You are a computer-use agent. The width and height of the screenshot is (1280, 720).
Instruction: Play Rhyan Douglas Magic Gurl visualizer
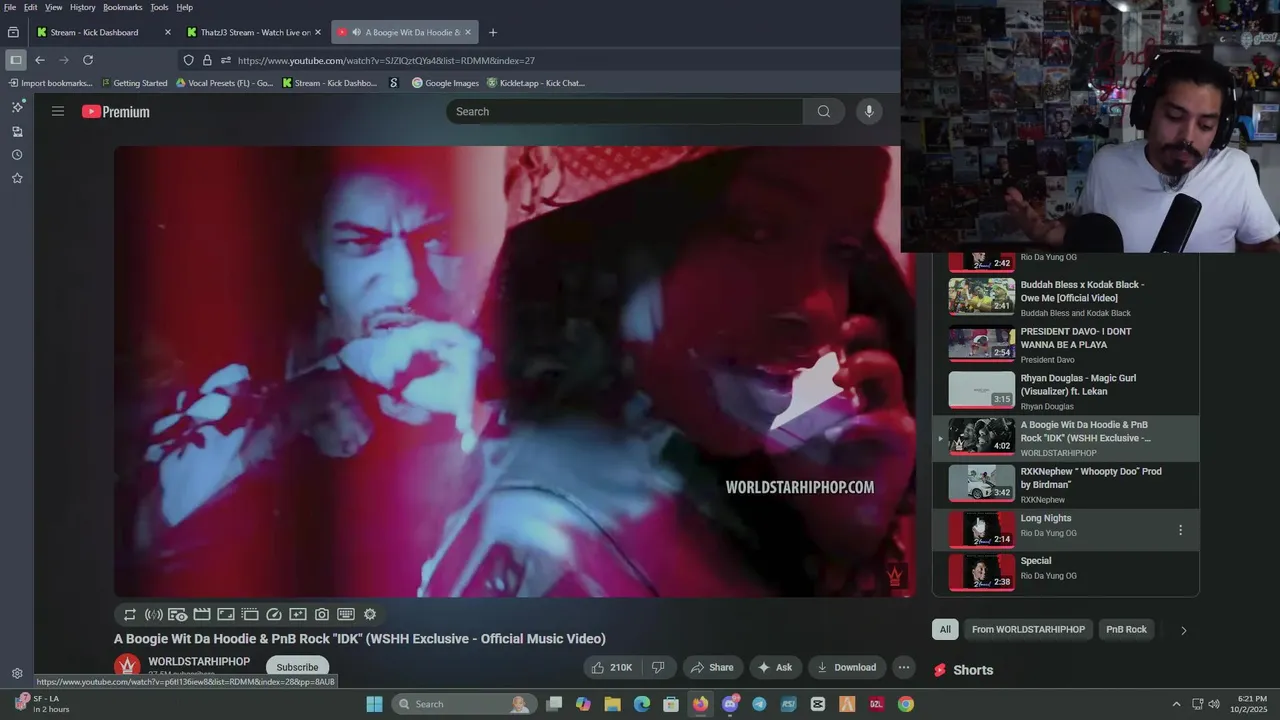point(1065,391)
